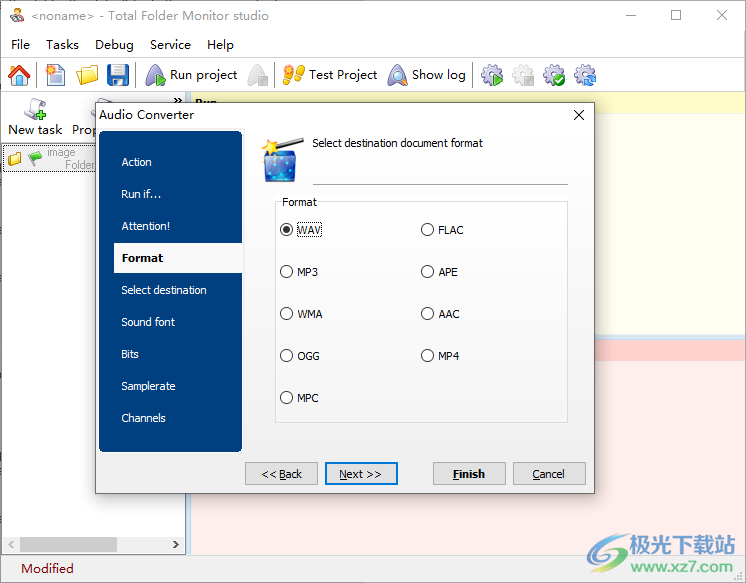The height and width of the screenshot is (583, 746).
Task: Click the << Back button
Action: (281, 474)
